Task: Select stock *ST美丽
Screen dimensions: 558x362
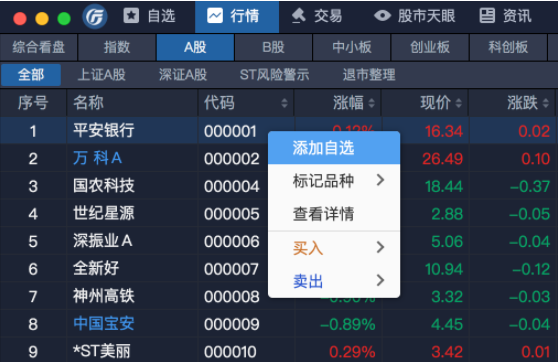Action: [x=102, y=351]
